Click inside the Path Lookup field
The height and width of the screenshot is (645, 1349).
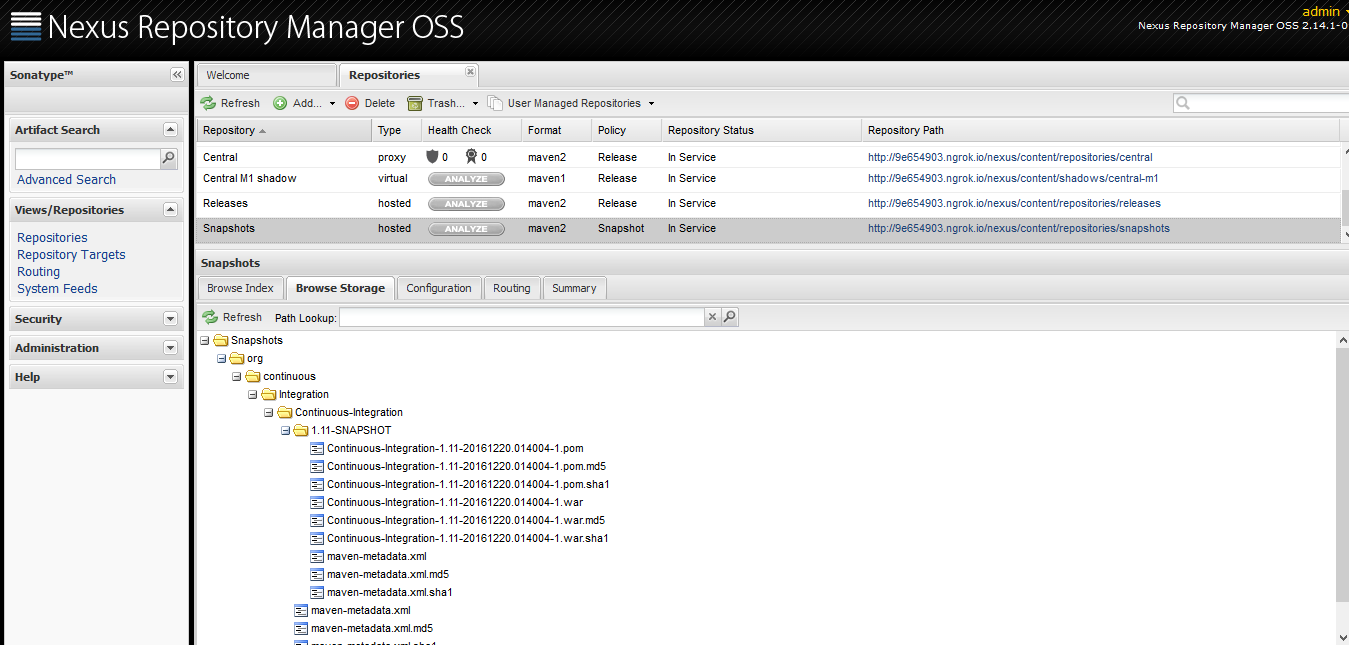[522, 317]
